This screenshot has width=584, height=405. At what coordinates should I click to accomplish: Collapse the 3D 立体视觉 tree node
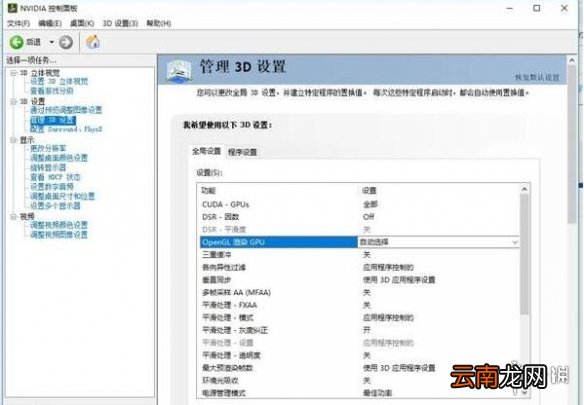pyautogui.click(x=13, y=73)
